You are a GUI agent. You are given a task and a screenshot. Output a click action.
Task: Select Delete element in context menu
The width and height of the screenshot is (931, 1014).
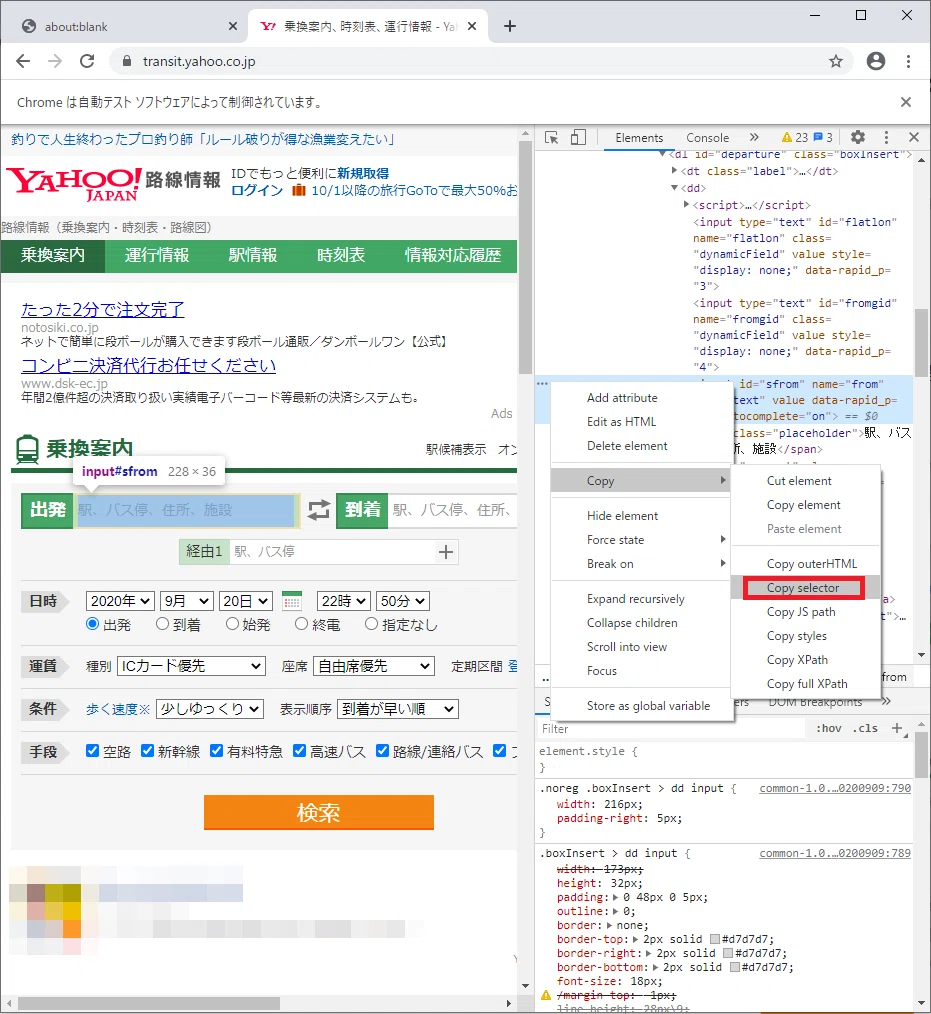(627, 446)
